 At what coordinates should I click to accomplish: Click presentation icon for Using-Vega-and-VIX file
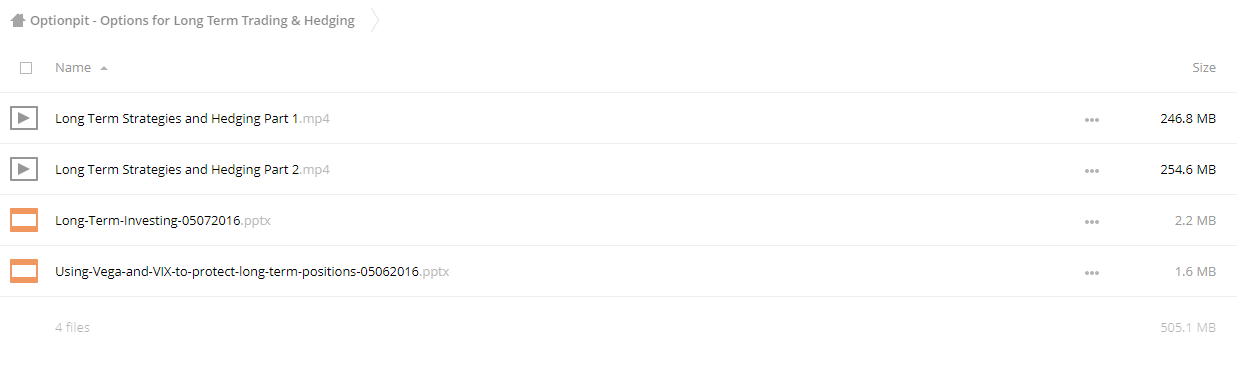tap(24, 271)
